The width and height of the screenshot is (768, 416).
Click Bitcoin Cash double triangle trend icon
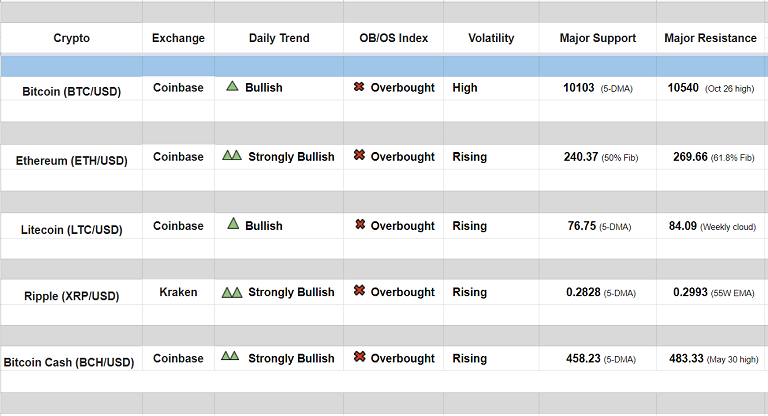pos(231,357)
